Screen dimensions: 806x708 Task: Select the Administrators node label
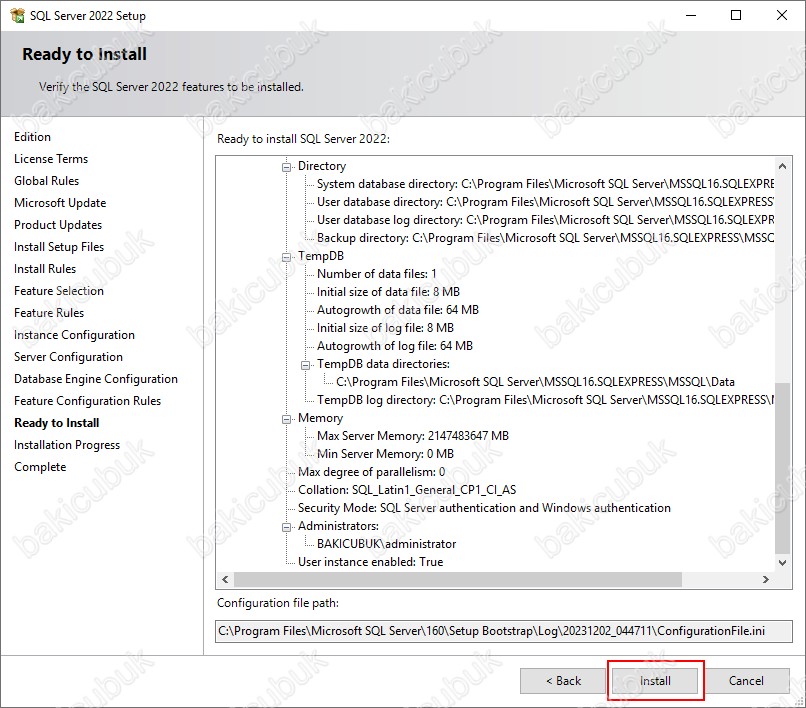click(x=338, y=526)
